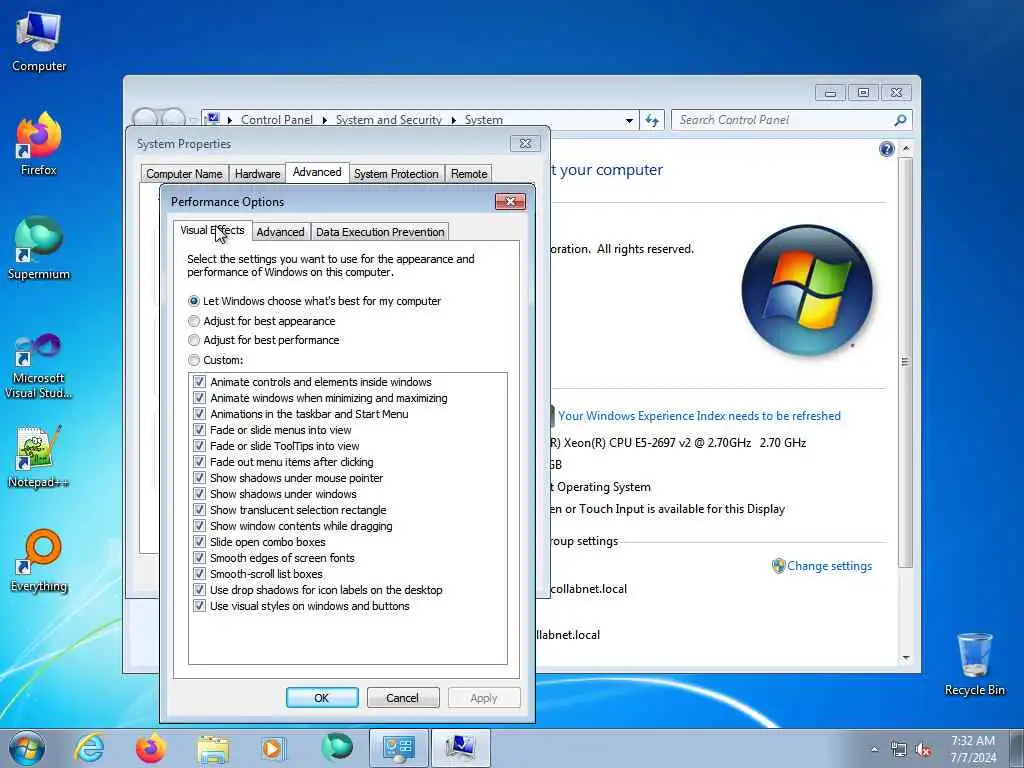The height and width of the screenshot is (768, 1024).
Task: Click Cancel in Performance Options
Action: click(x=402, y=698)
